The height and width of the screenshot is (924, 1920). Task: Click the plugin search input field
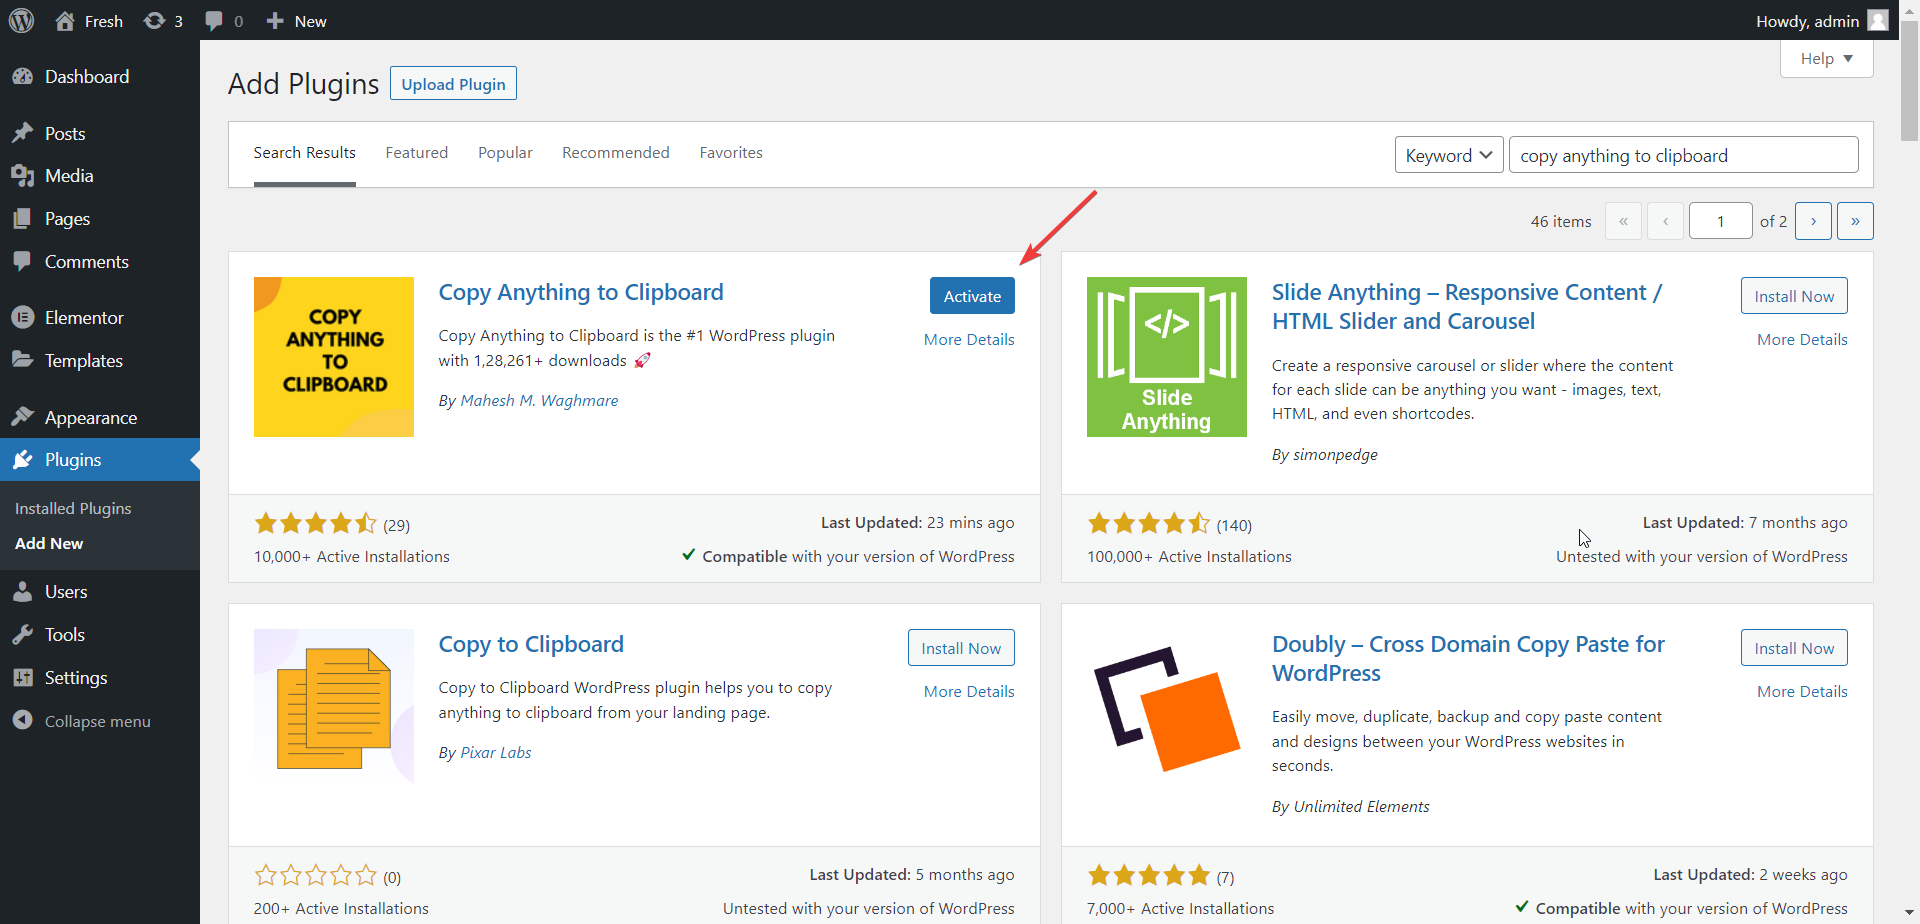tap(1683, 155)
